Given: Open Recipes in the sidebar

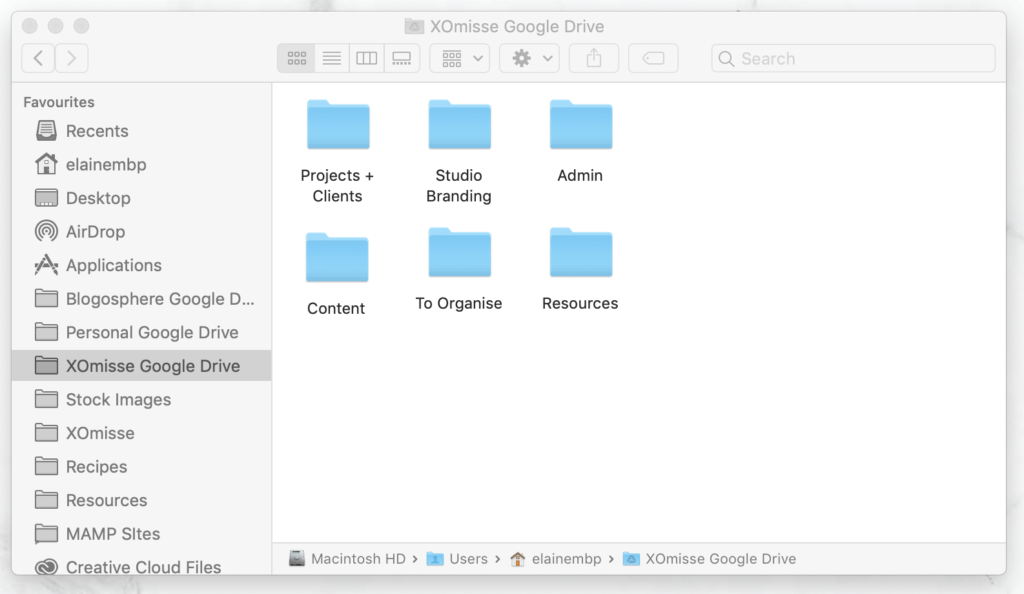Looking at the screenshot, I should (x=141, y=467).
